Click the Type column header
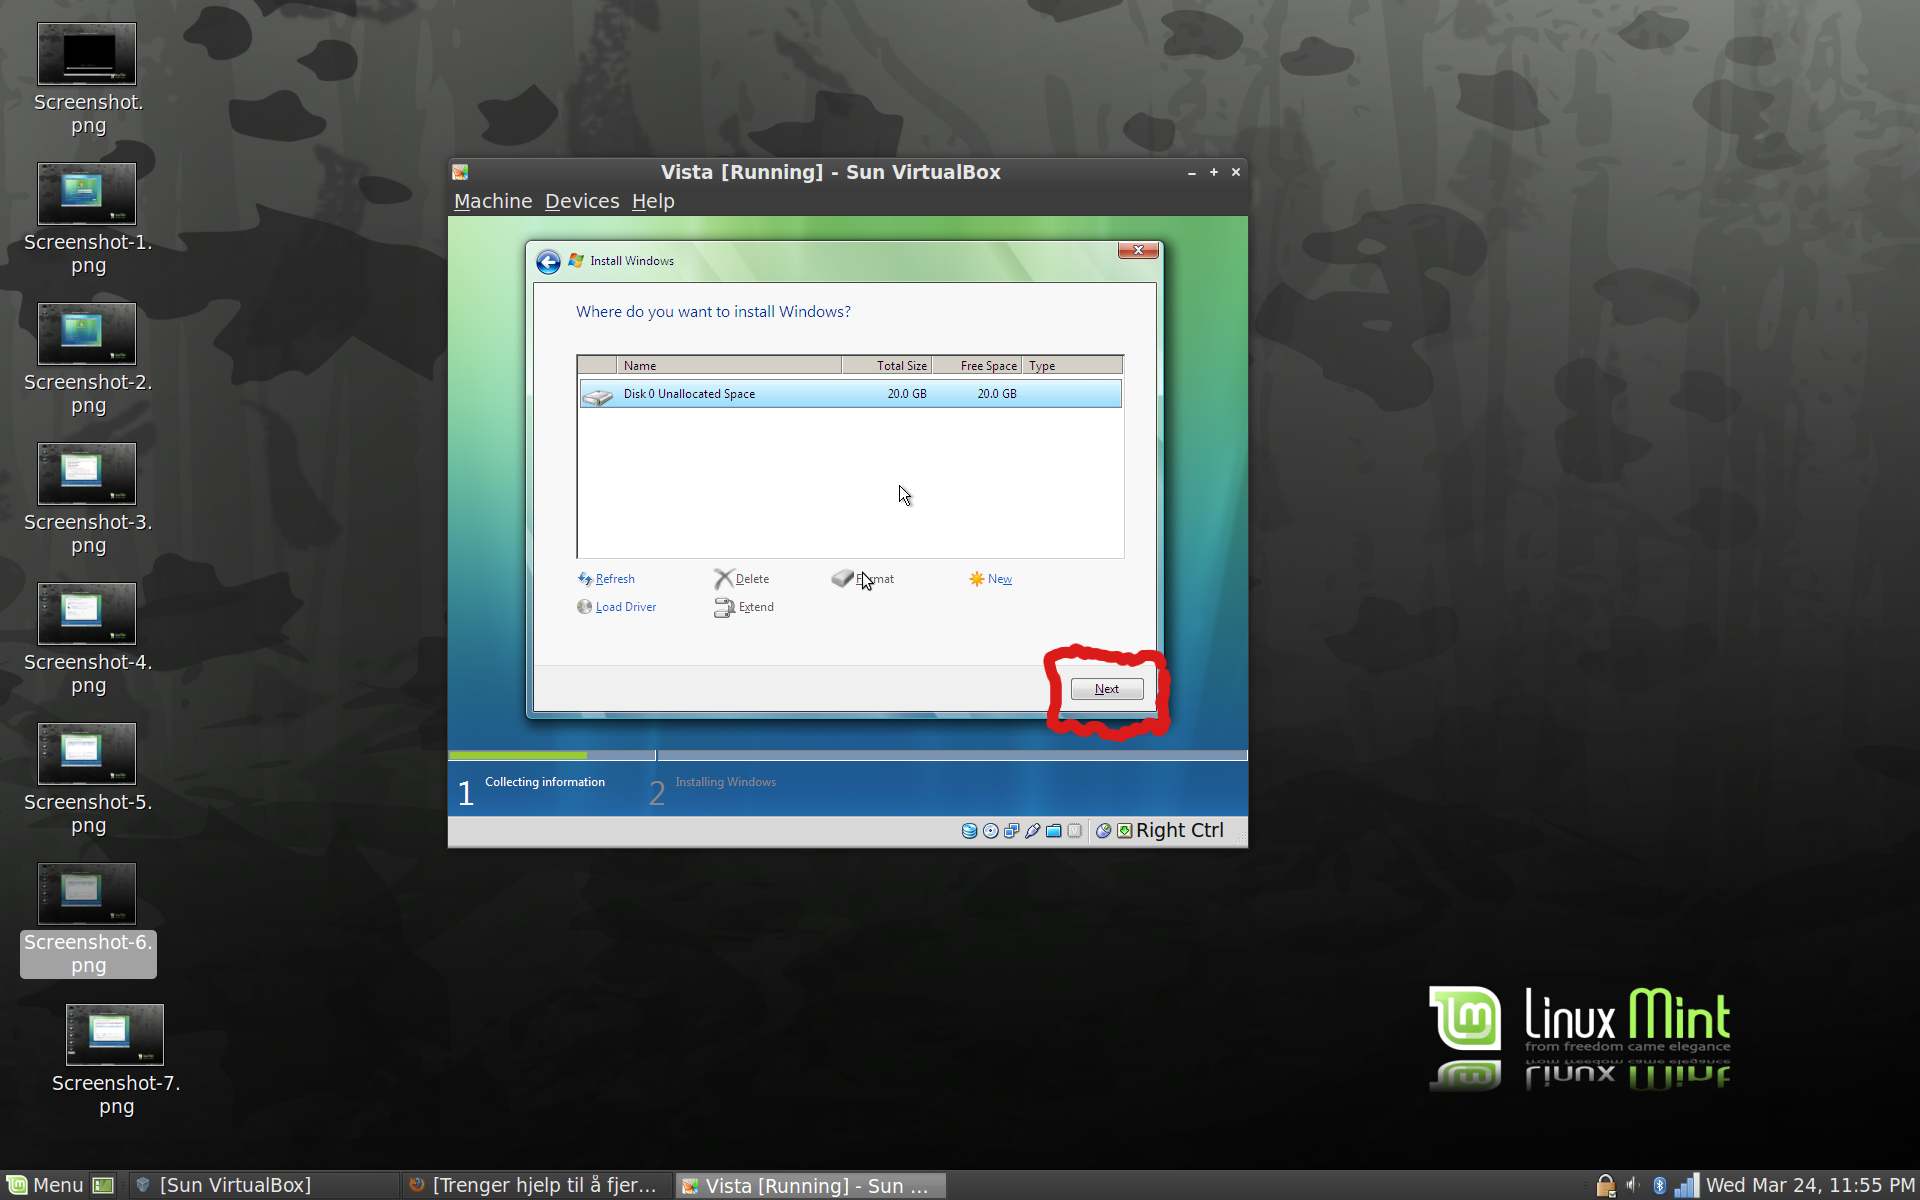 point(1072,366)
